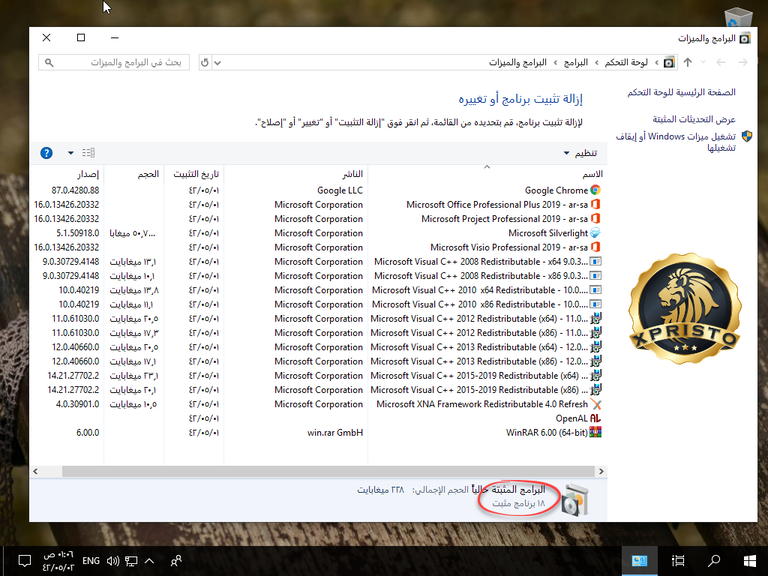The width and height of the screenshot is (768, 576).
Task: Click the Visual C++ 2015-2019 (x64) icon
Action: pyautogui.click(x=596, y=375)
